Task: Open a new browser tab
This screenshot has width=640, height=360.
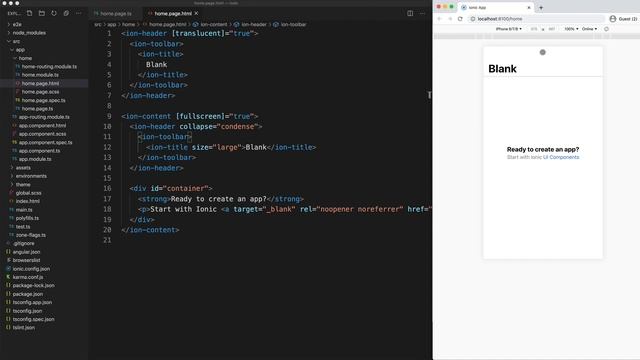Action: coord(541,7)
